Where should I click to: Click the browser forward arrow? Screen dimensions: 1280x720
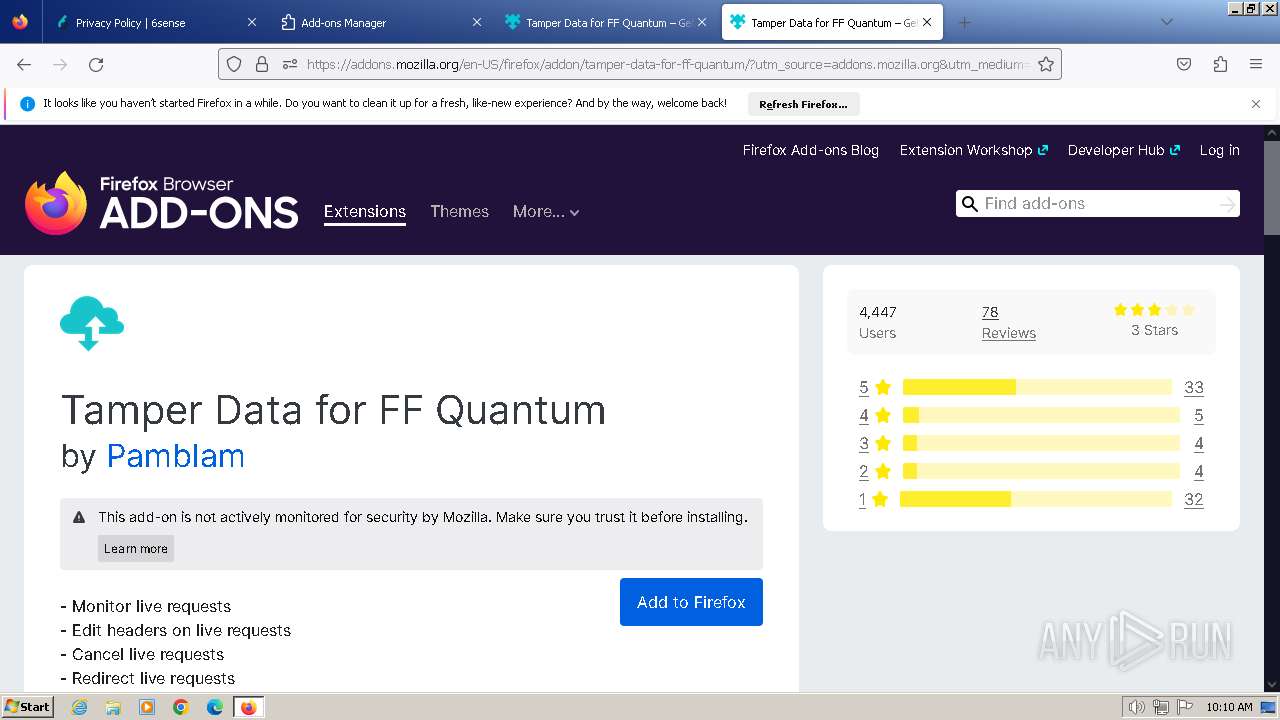[60, 64]
